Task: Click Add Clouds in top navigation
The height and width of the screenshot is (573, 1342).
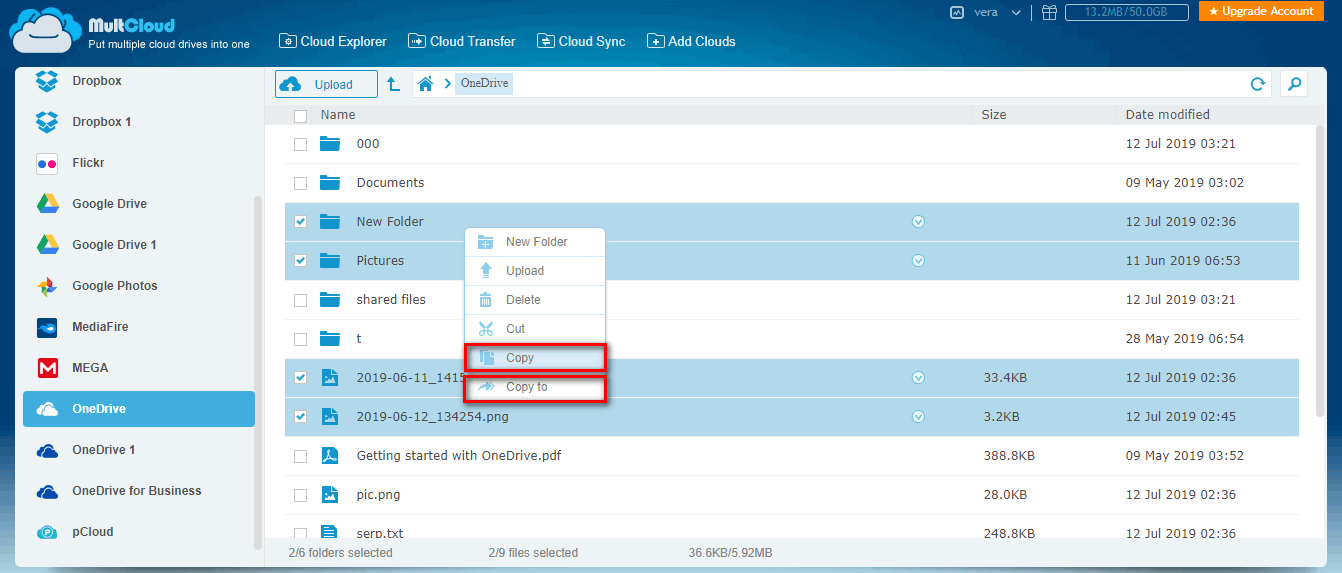Action: [x=691, y=41]
